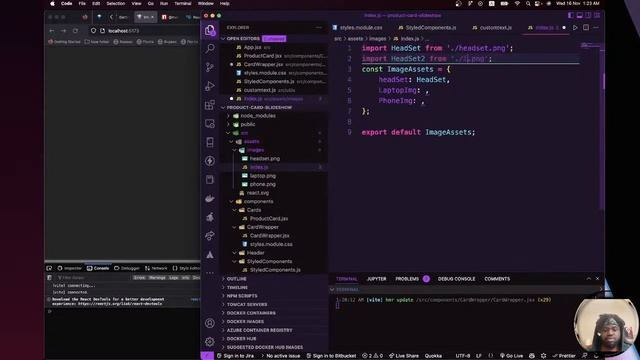
Task: Open the Search view in activity bar
Action: click(210, 48)
